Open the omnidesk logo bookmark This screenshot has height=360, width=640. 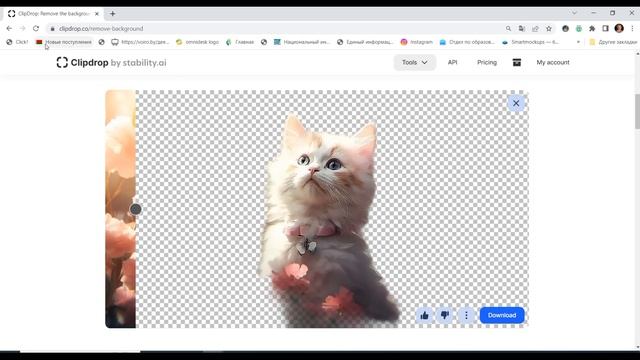[197, 42]
